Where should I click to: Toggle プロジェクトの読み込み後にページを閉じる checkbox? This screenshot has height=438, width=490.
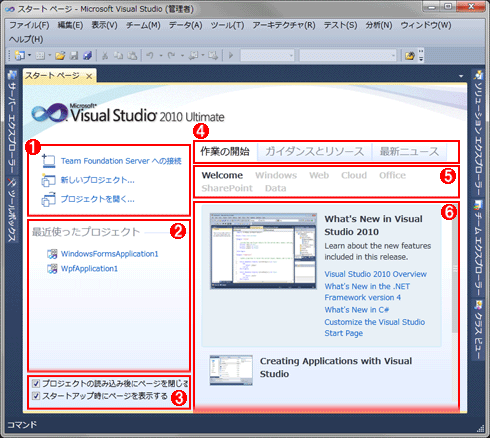(x=36, y=384)
